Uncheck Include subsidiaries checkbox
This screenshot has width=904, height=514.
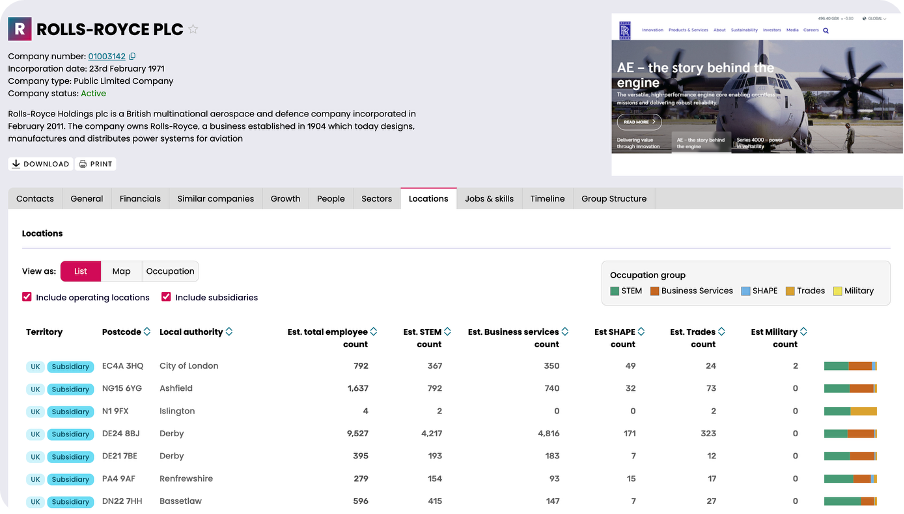click(166, 297)
